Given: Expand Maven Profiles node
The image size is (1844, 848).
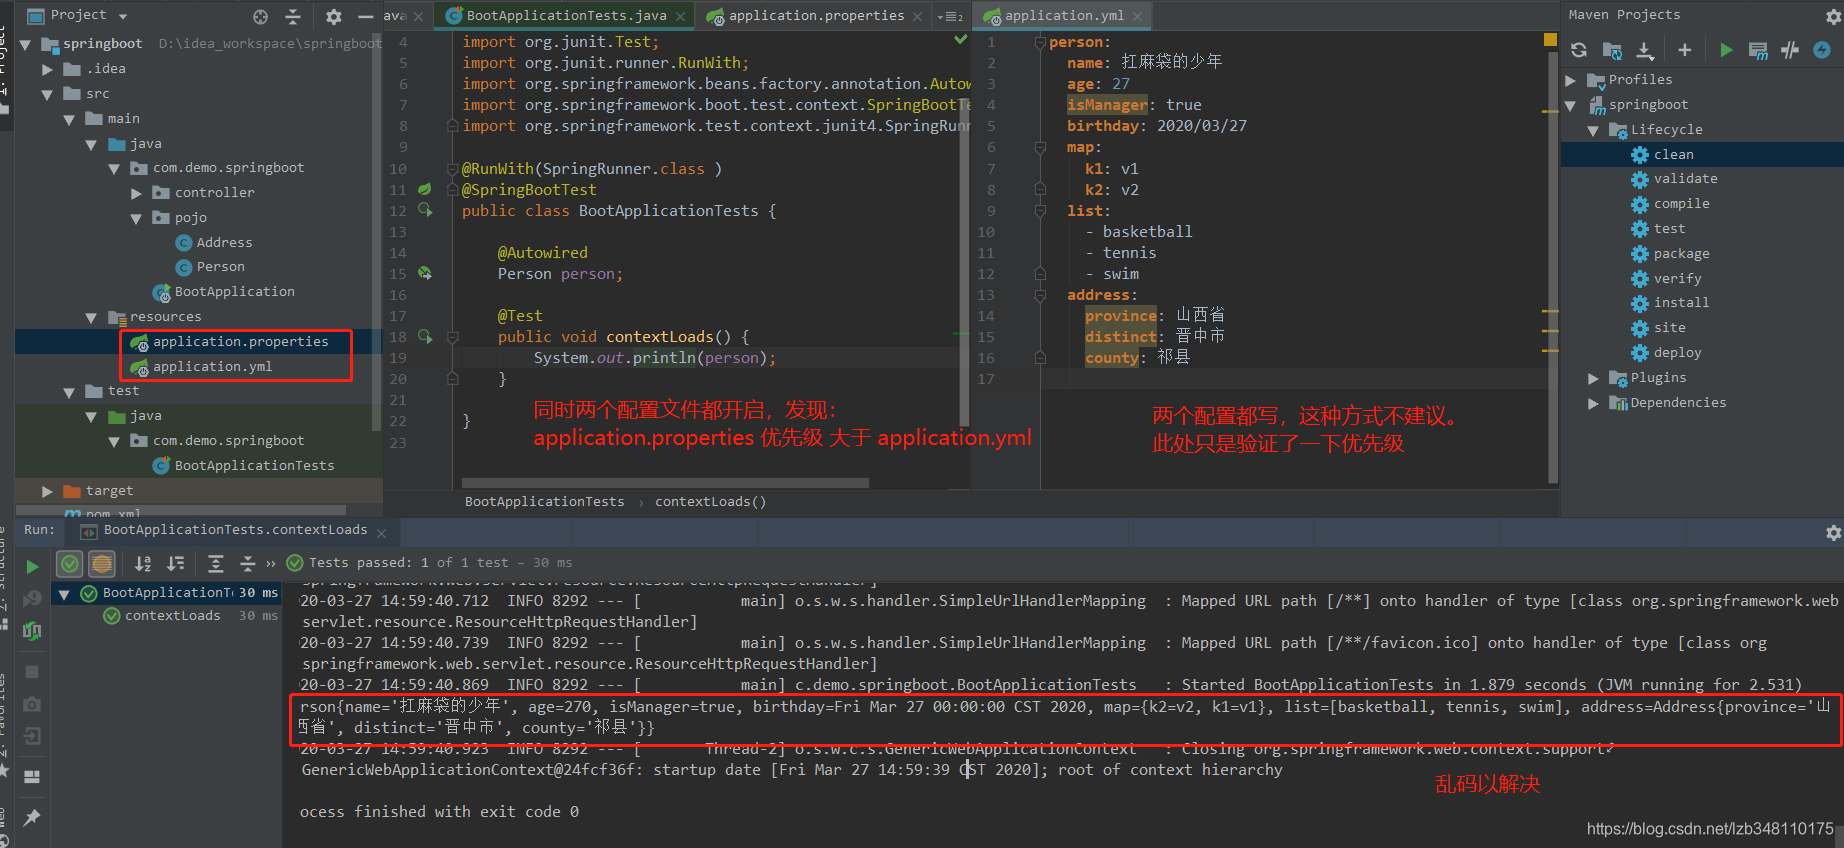Looking at the screenshot, I should coord(1571,80).
